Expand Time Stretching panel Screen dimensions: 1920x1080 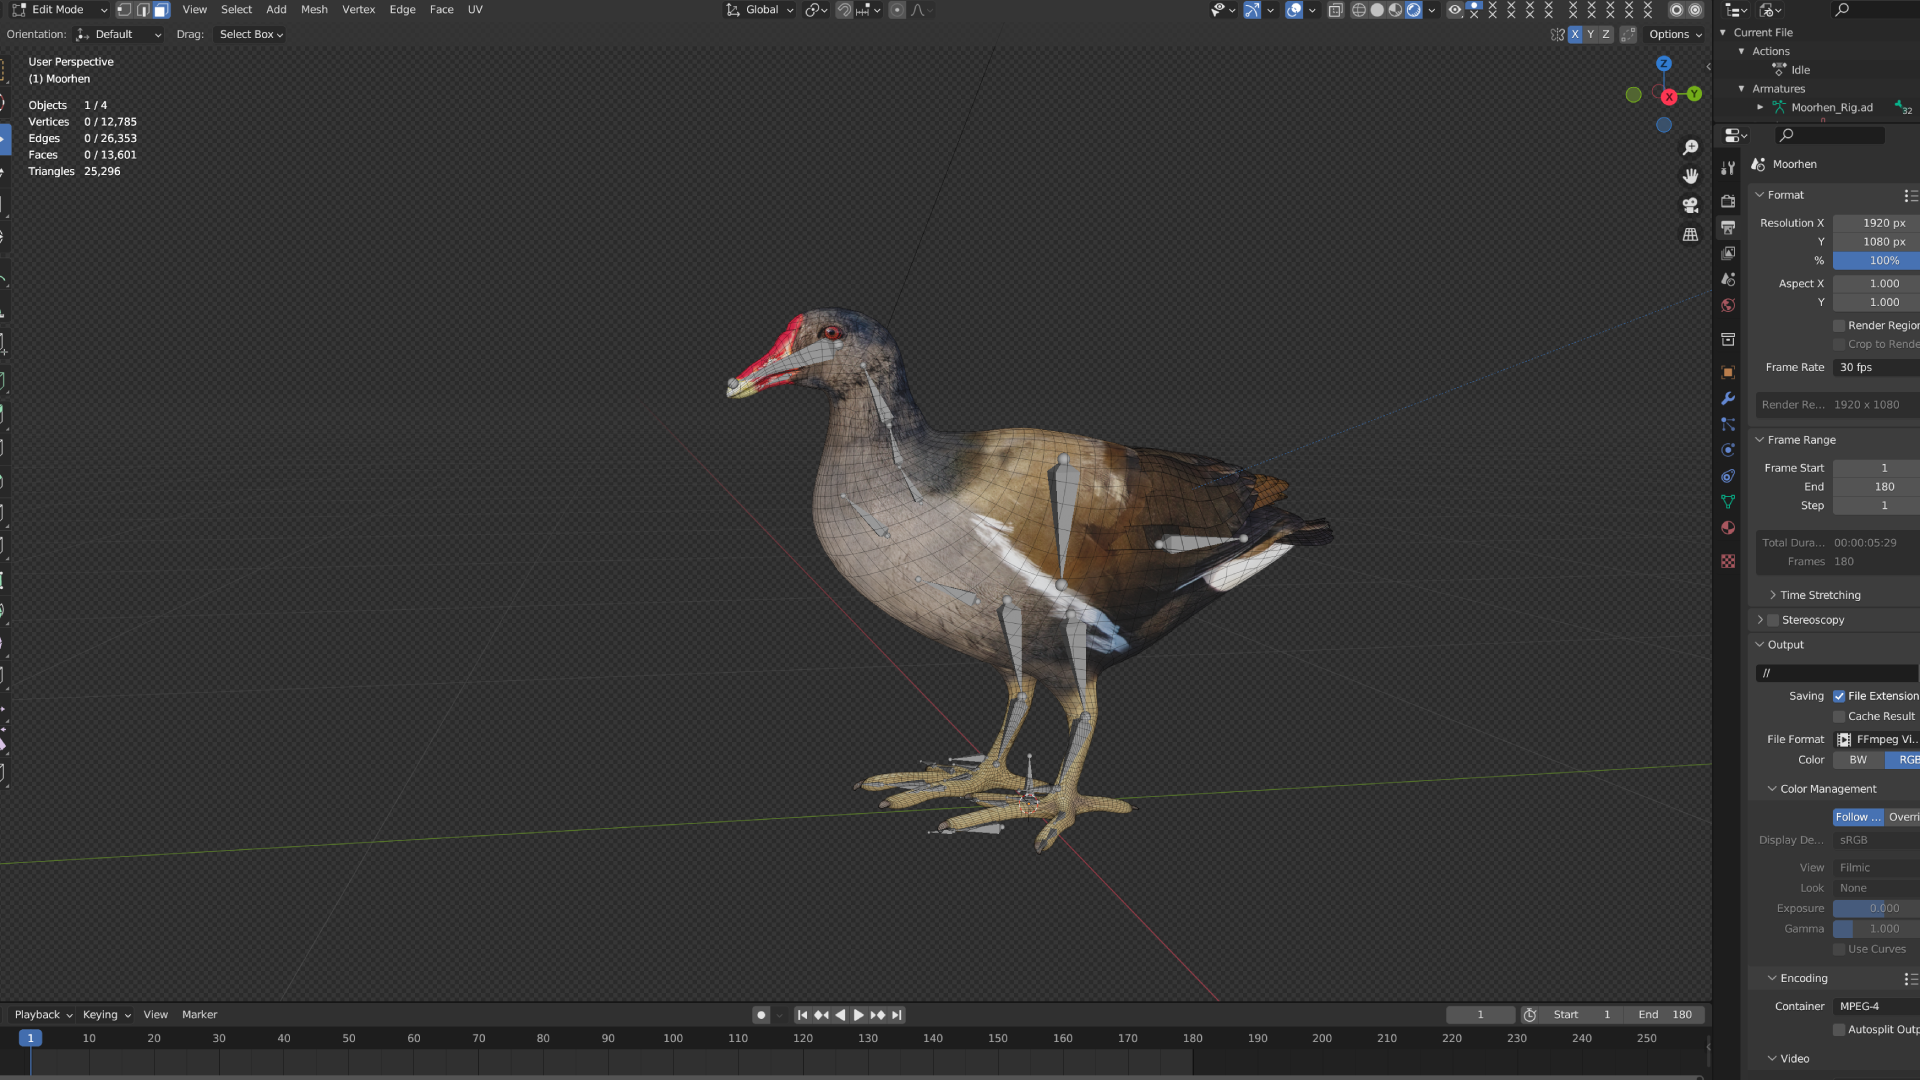1820,595
